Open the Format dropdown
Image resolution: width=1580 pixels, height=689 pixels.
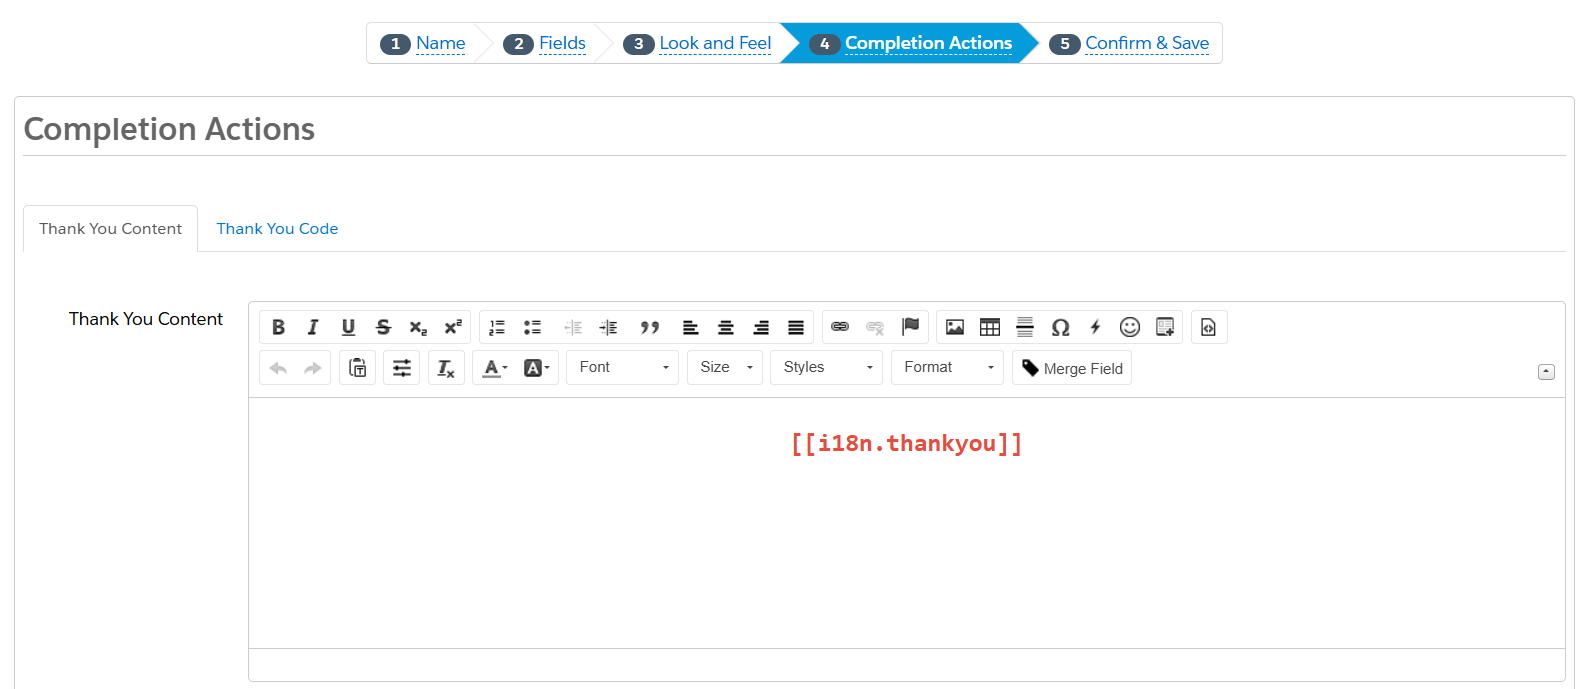tap(947, 368)
